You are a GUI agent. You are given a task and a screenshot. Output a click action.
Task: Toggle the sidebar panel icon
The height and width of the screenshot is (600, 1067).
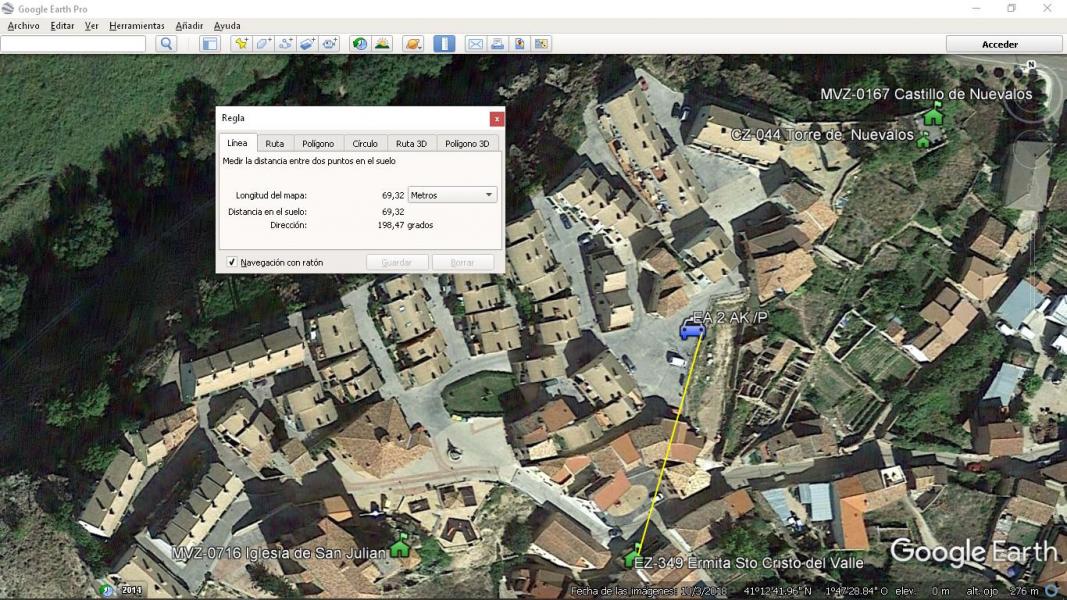click(x=209, y=44)
